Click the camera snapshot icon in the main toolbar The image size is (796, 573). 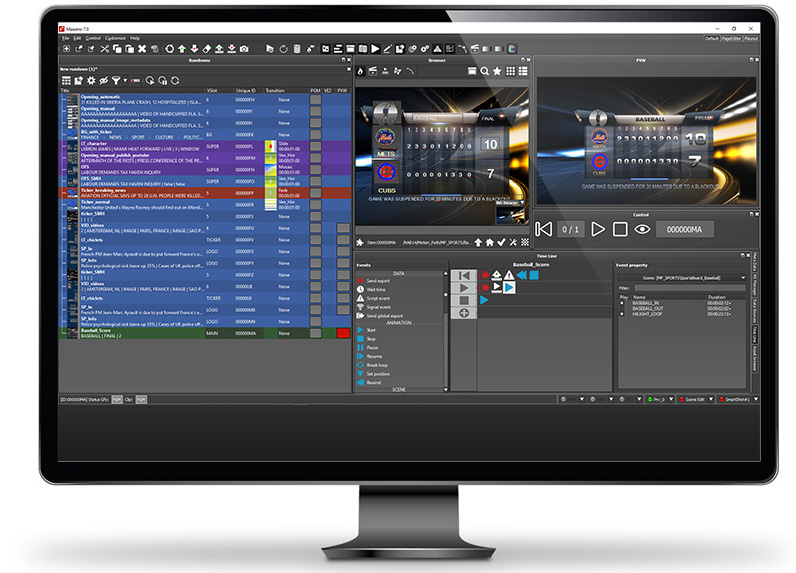click(244, 48)
